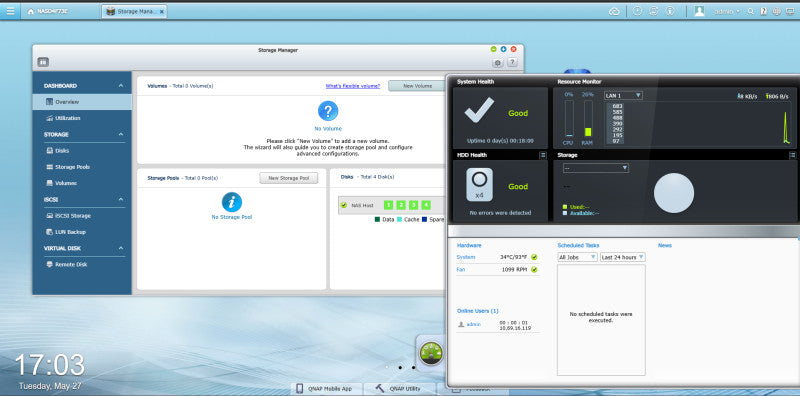Click the No Storage Pool info icon
This screenshot has width=800, height=396.
[x=232, y=203]
